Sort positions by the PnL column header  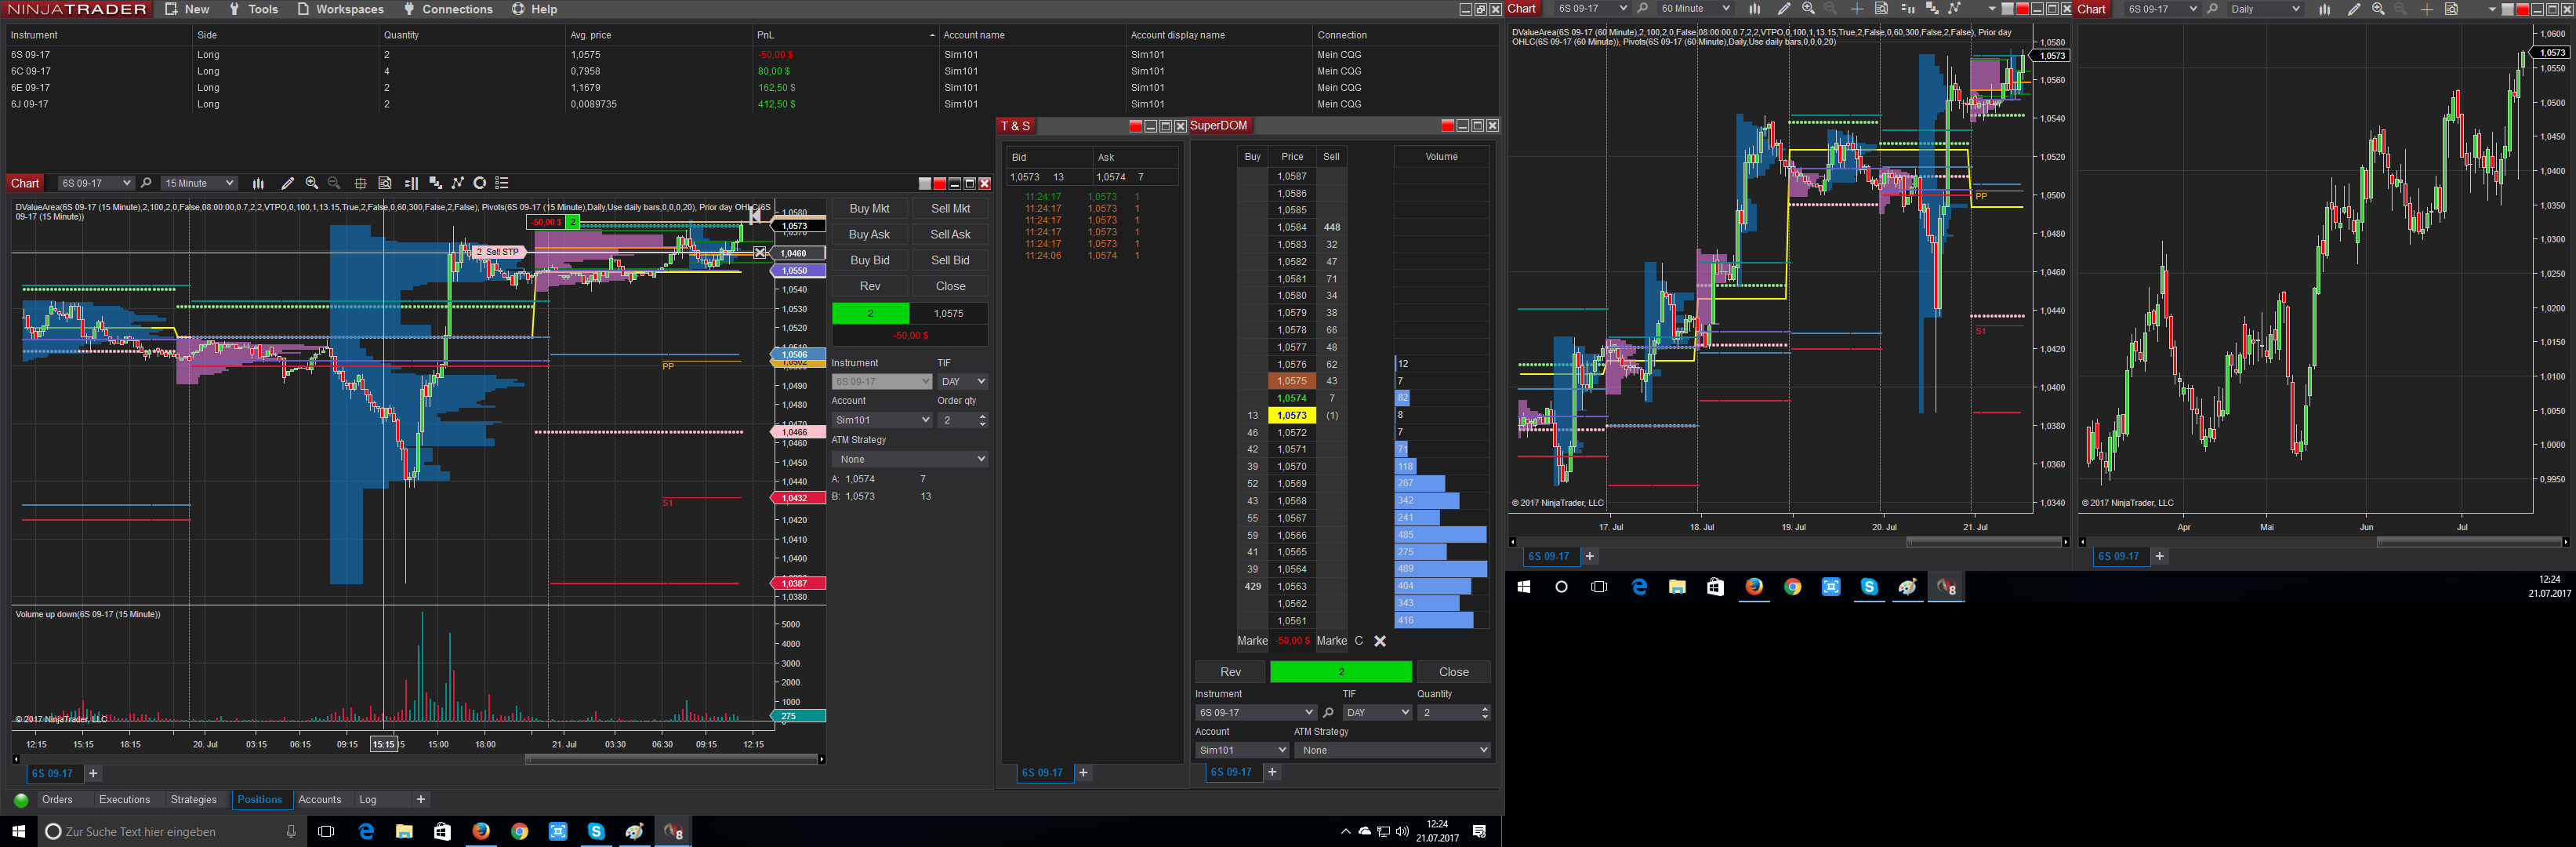pos(845,35)
